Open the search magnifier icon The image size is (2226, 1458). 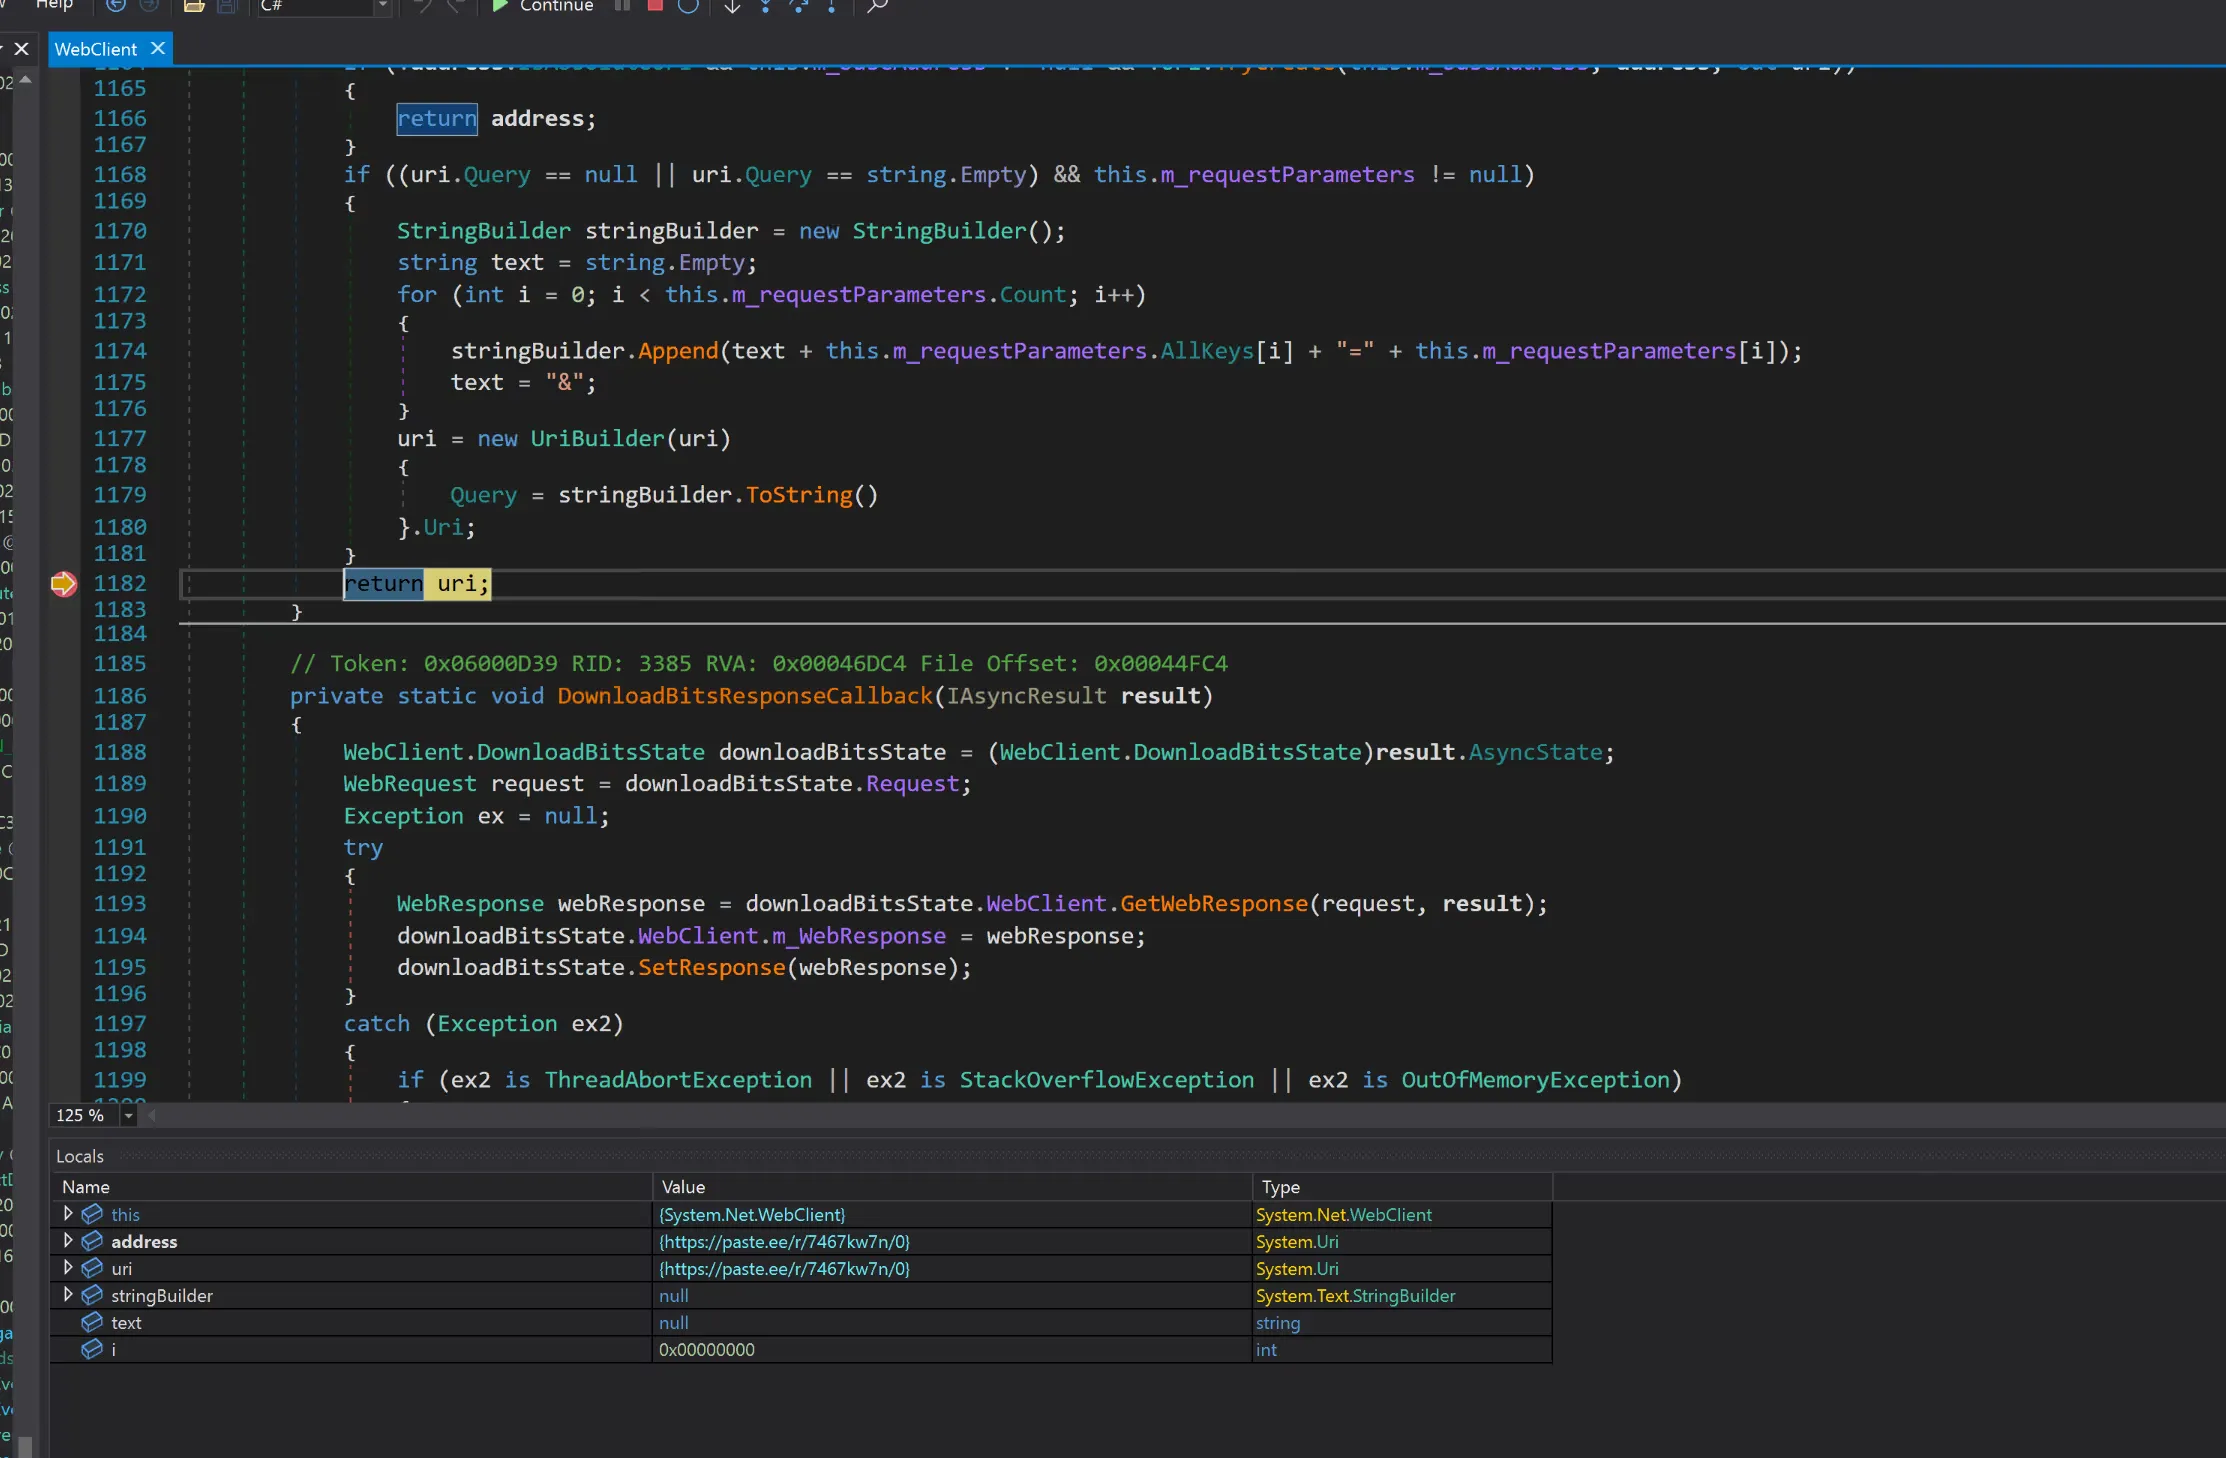tap(877, 6)
